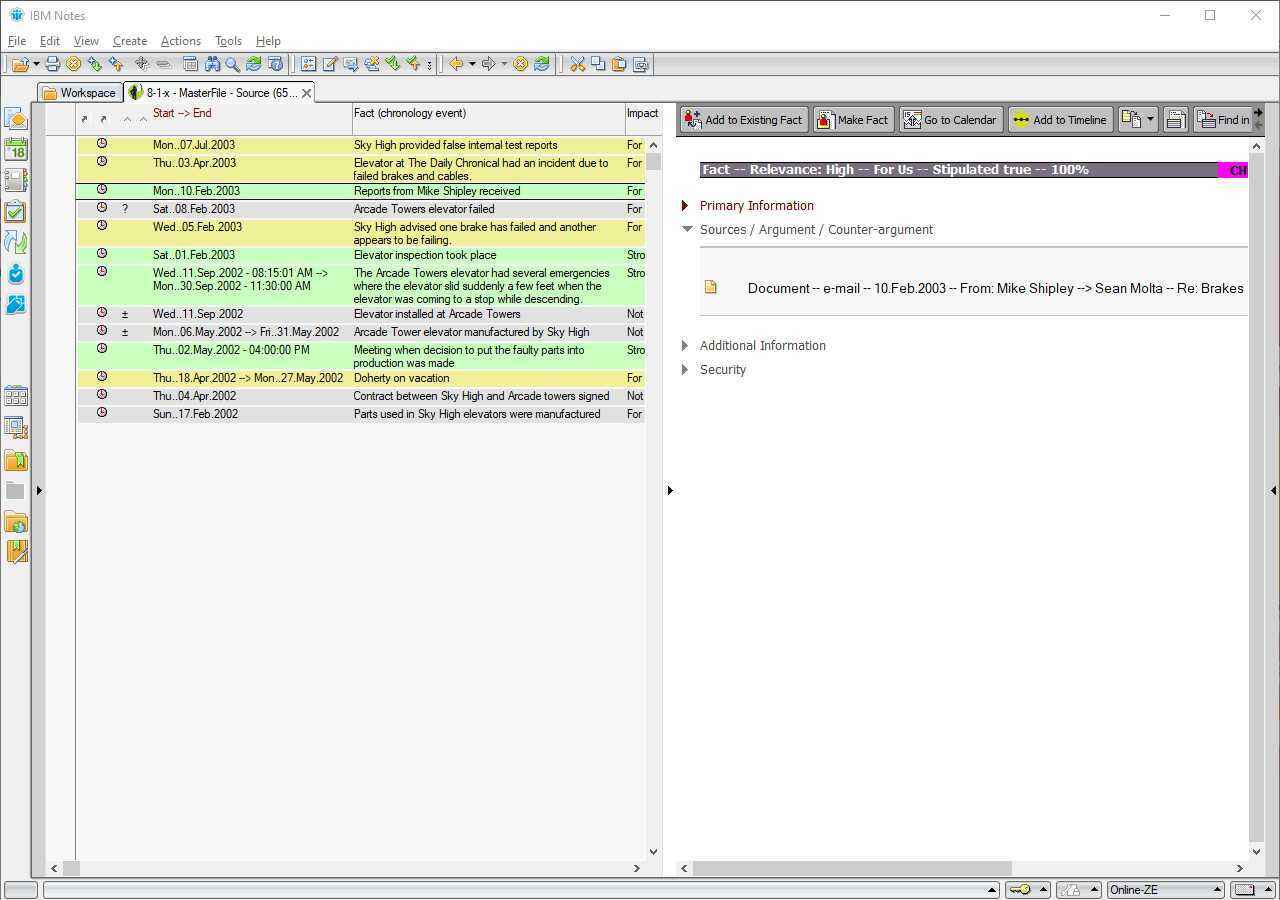The height and width of the screenshot is (900, 1280).
Task: Click the Contacts address book sidebar icon
Action: (16, 181)
